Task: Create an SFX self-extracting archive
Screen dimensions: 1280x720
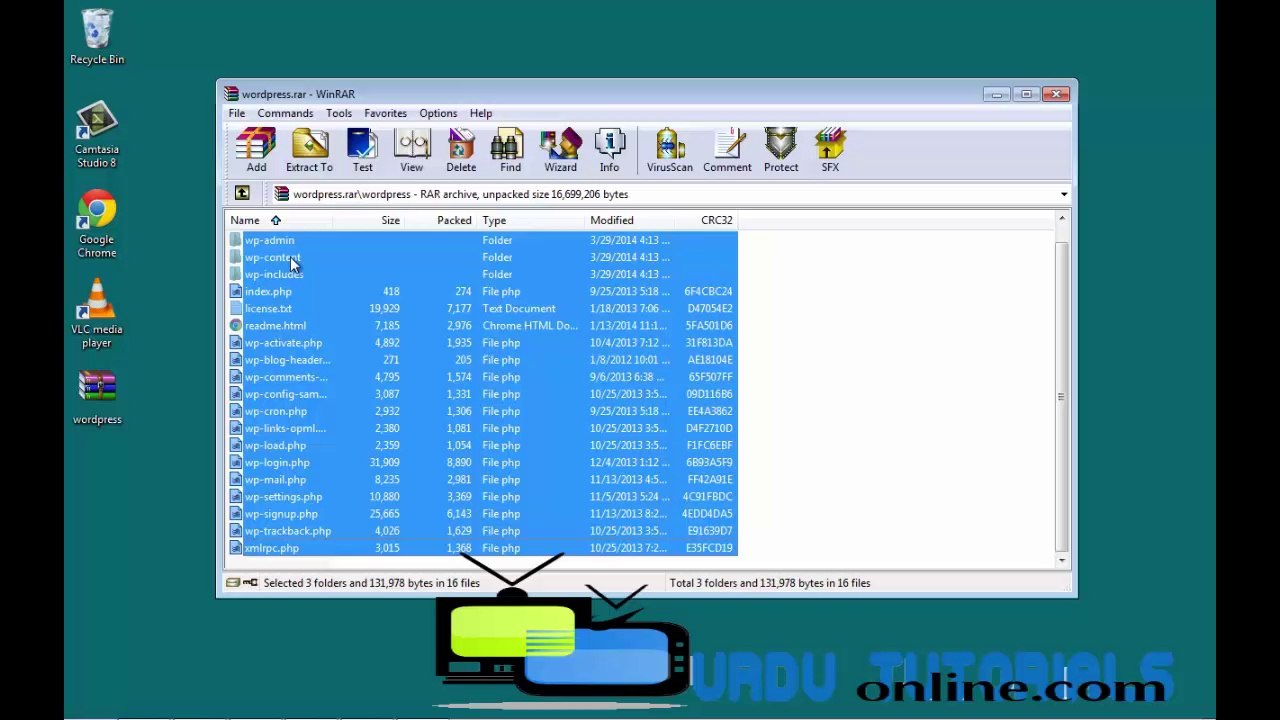Action: tap(830, 150)
